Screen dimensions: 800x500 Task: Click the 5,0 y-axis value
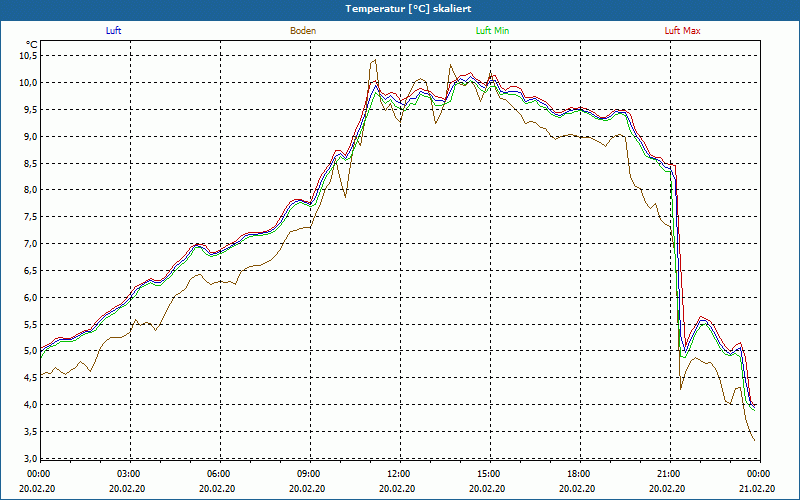click(x=30, y=351)
